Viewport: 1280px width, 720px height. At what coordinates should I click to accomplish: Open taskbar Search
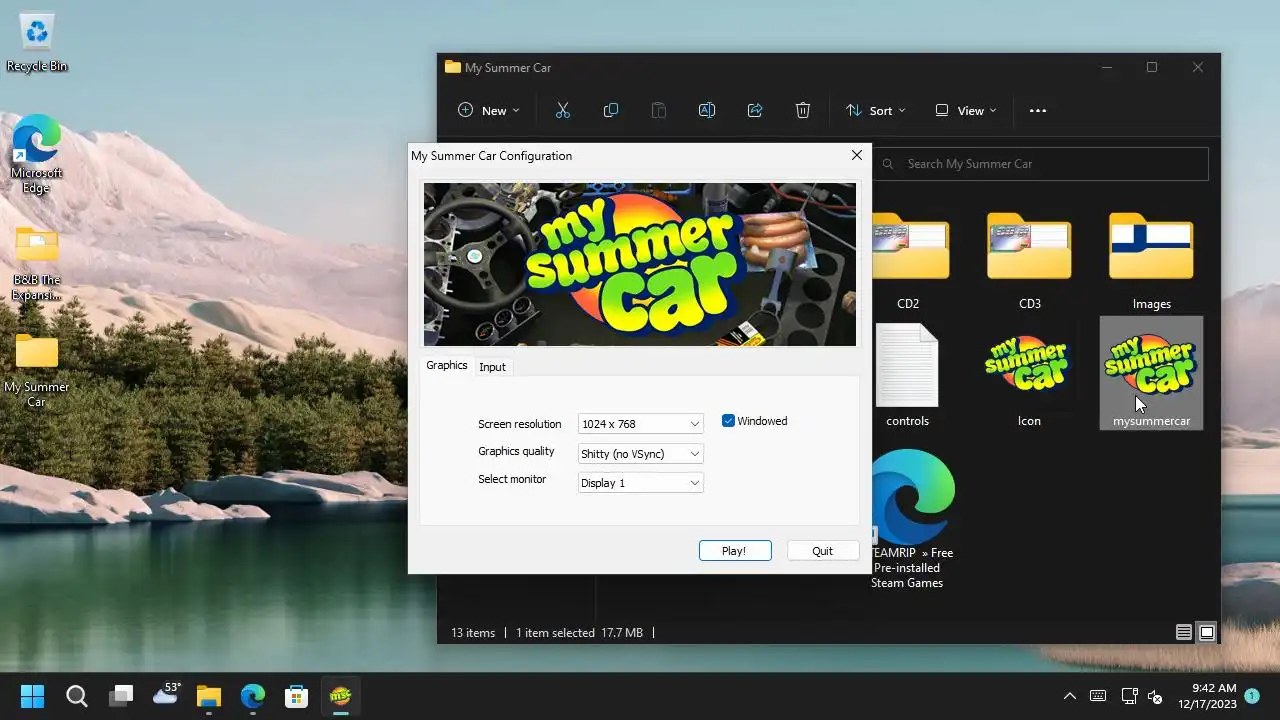(77, 695)
